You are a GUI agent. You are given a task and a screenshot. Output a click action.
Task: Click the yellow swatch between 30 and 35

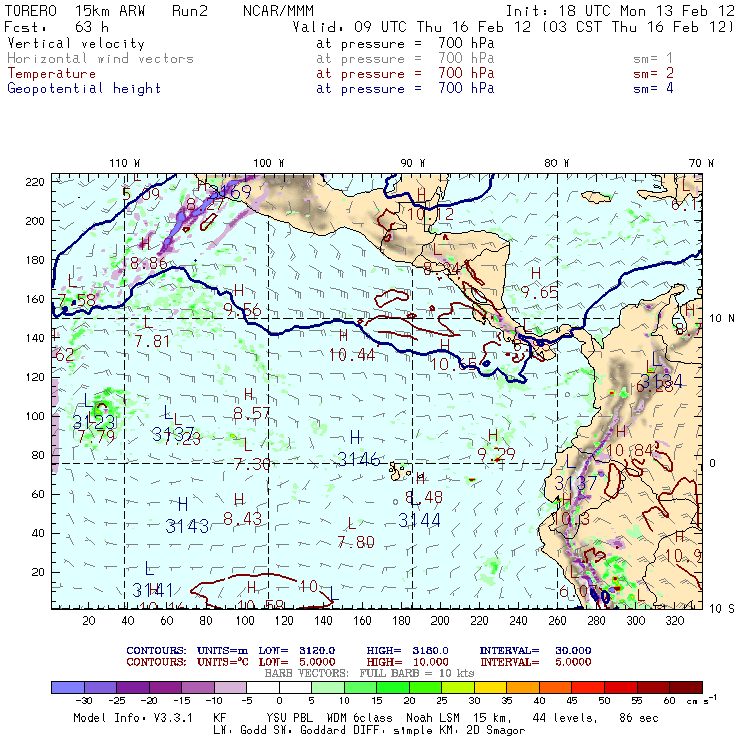(x=490, y=687)
